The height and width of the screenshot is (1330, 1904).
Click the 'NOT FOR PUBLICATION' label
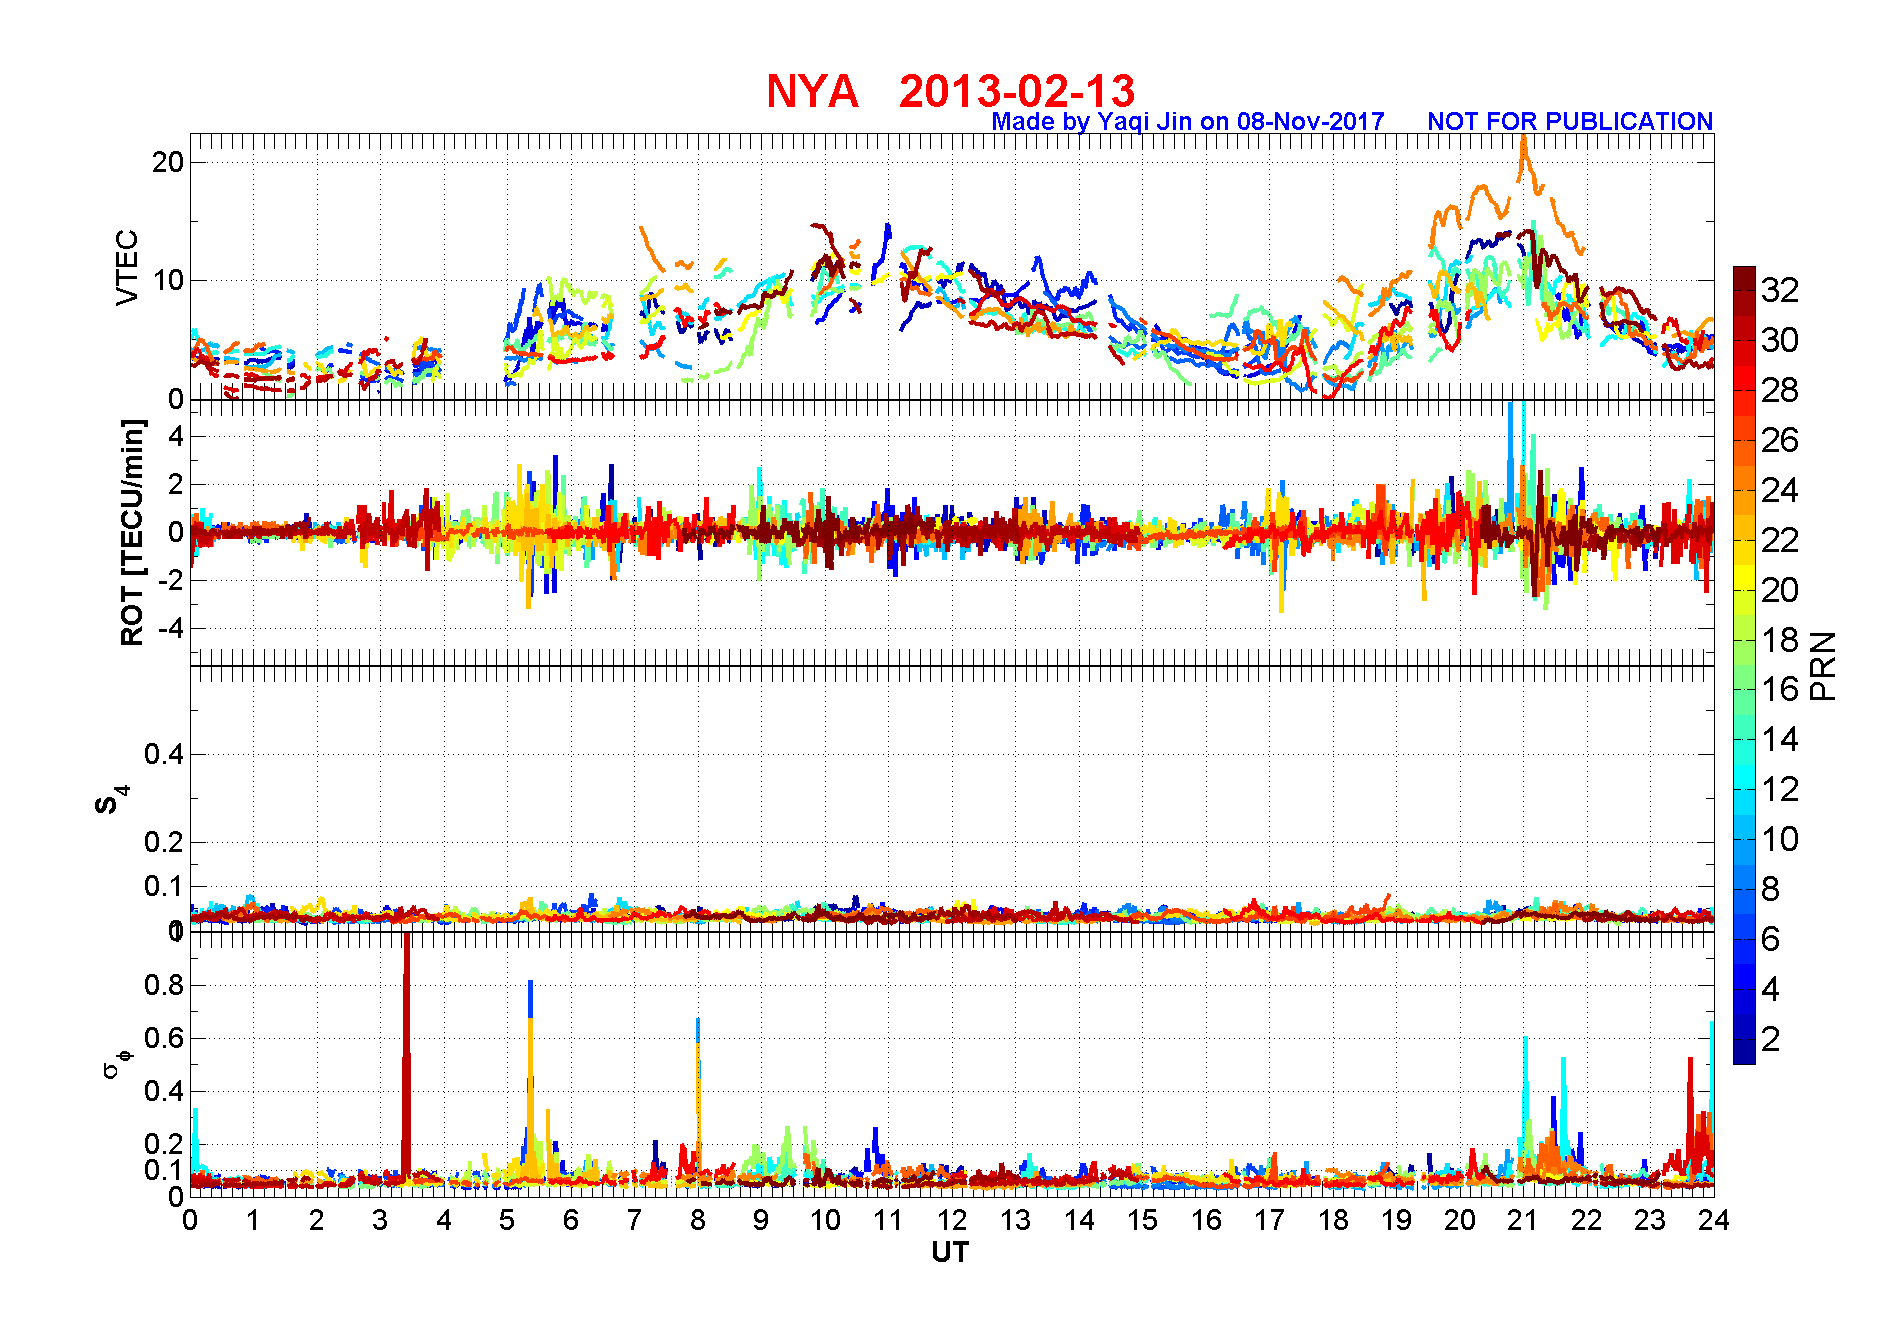pyautogui.click(x=1570, y=121)
